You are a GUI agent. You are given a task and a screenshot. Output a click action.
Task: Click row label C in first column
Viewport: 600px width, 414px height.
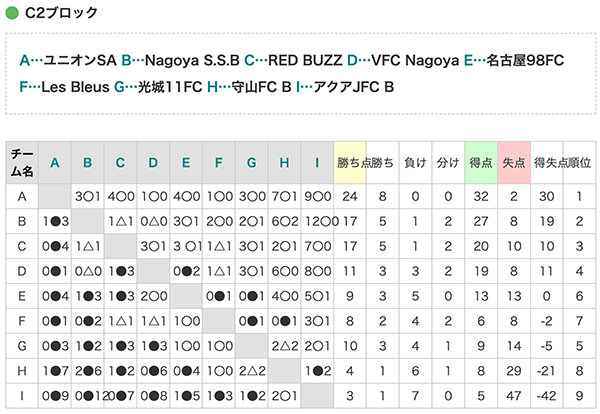pos(22,246)
